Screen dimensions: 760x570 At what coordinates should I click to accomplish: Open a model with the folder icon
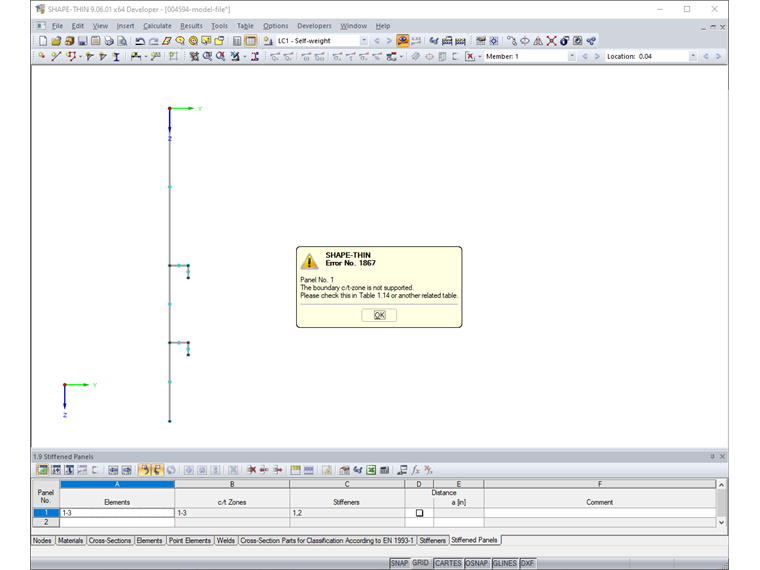click(56, 41)
